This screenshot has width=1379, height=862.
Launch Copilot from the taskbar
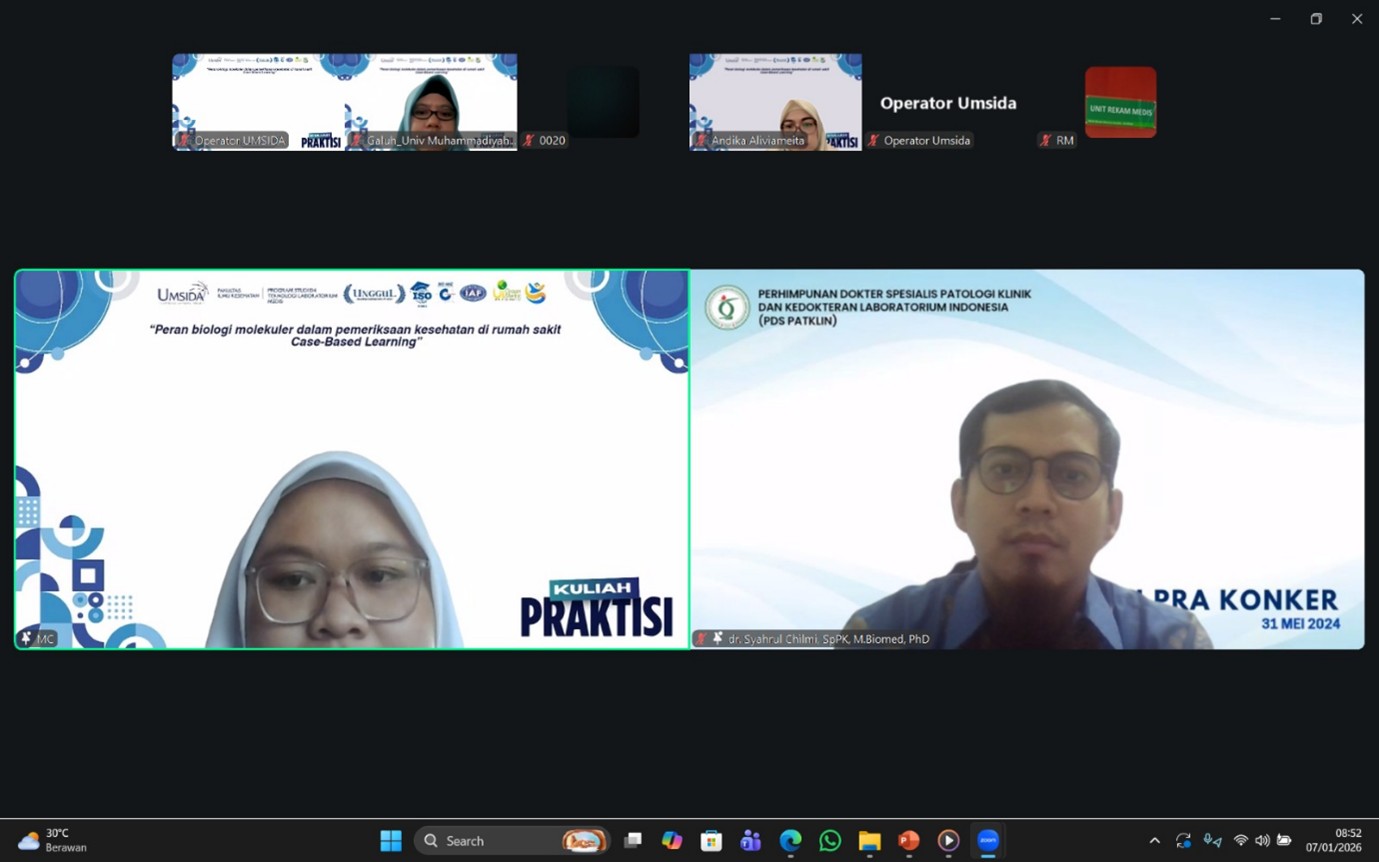click(671, 841)
